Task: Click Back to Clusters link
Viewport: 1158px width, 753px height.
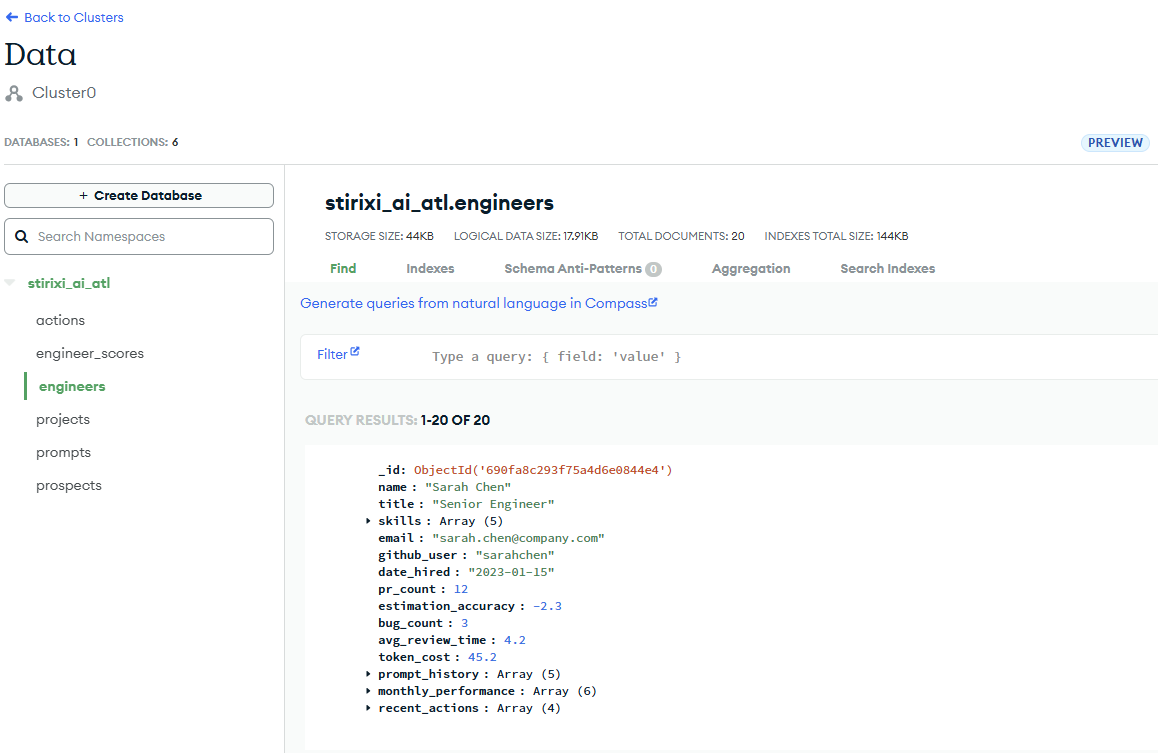Action: pos(73,17)
